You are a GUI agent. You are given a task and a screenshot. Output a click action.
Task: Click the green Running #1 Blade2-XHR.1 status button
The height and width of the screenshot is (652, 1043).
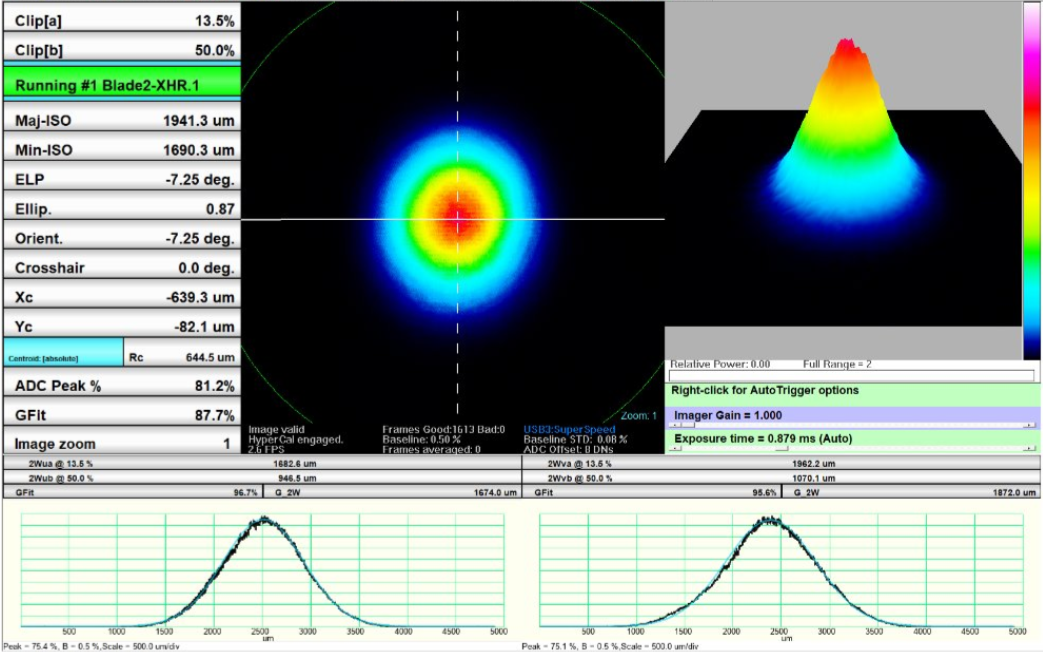(x=122, y=84)
